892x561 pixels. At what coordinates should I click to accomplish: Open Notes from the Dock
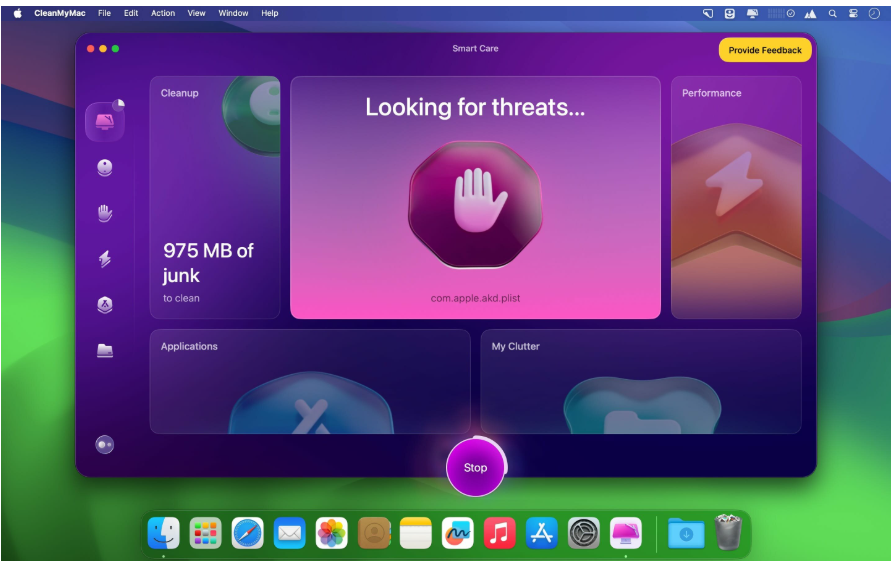[x=416, y=533]
